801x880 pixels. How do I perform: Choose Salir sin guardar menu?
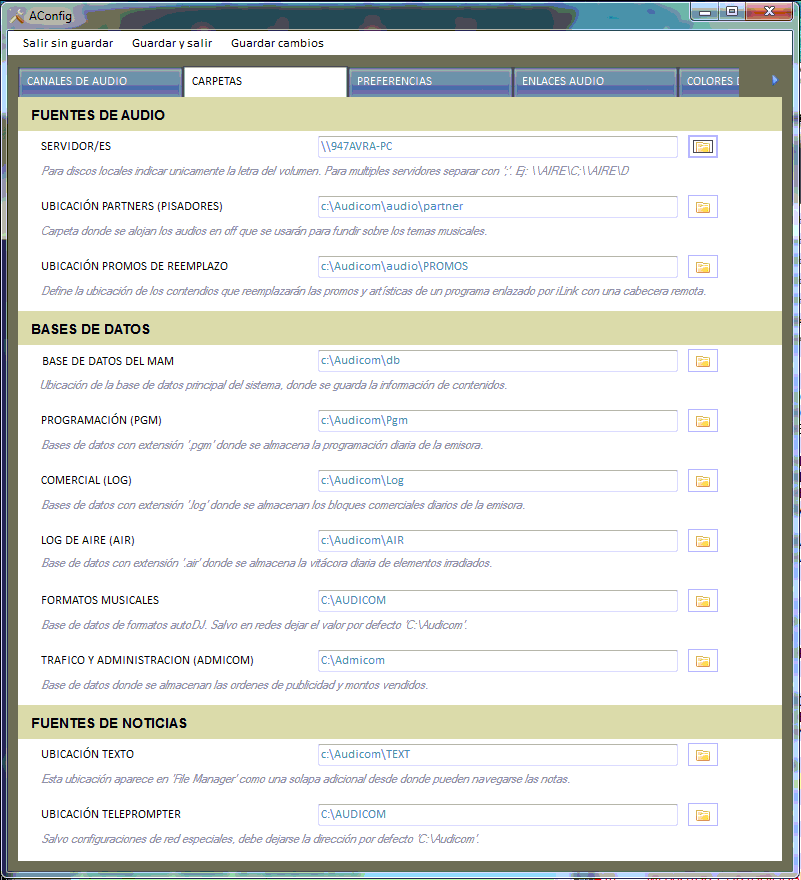click(x=68, y=43)
